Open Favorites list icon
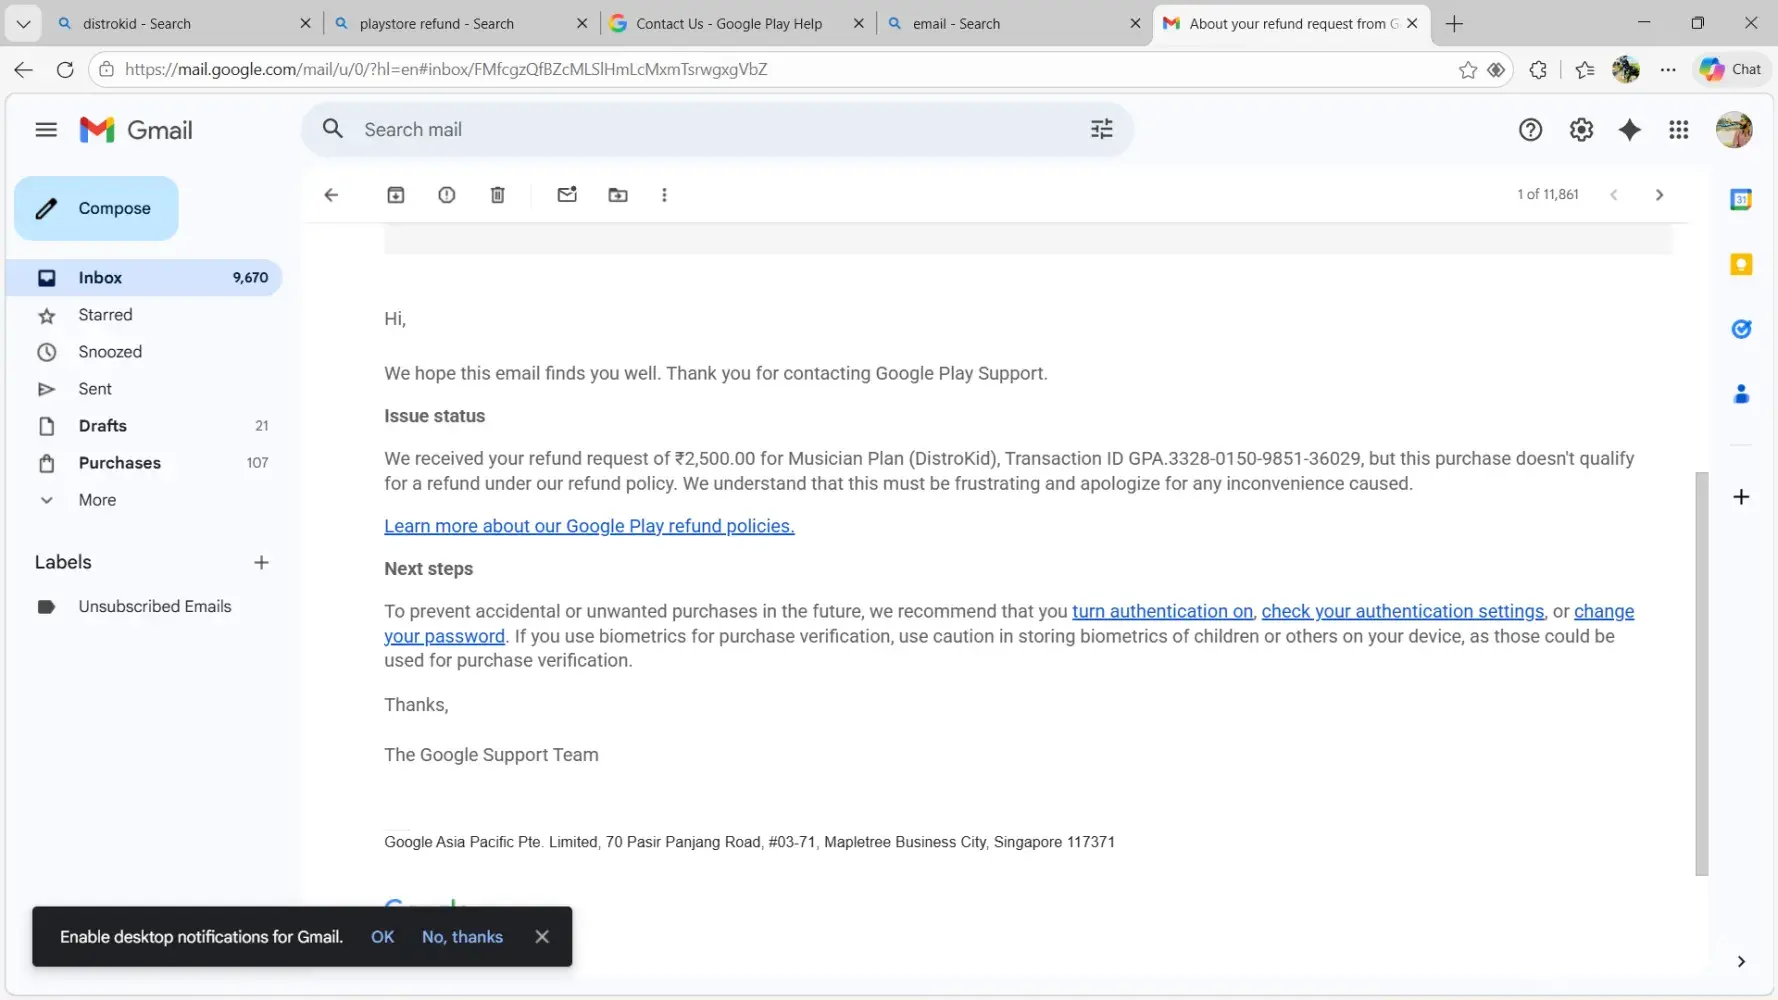 pyautogui.click(x=1585, y=69)
